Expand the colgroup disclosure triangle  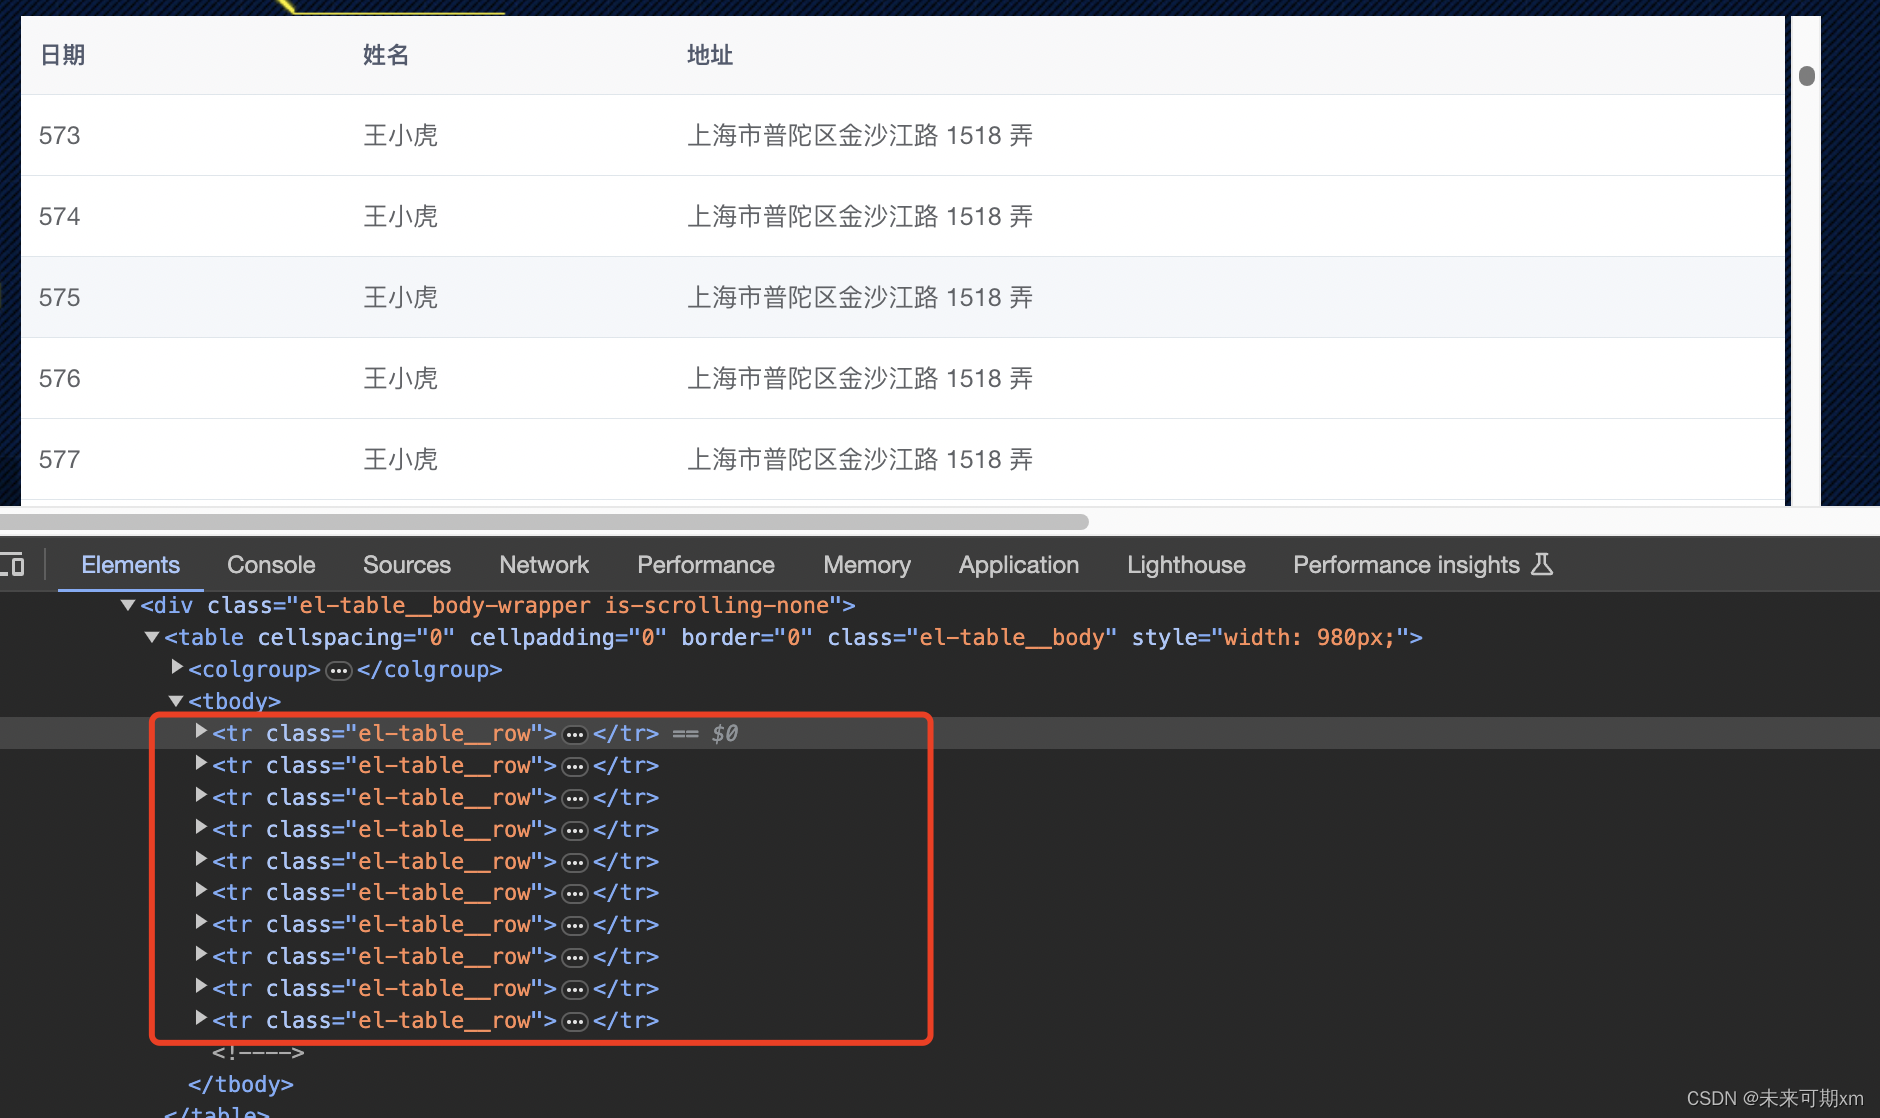tap(177, 668)
